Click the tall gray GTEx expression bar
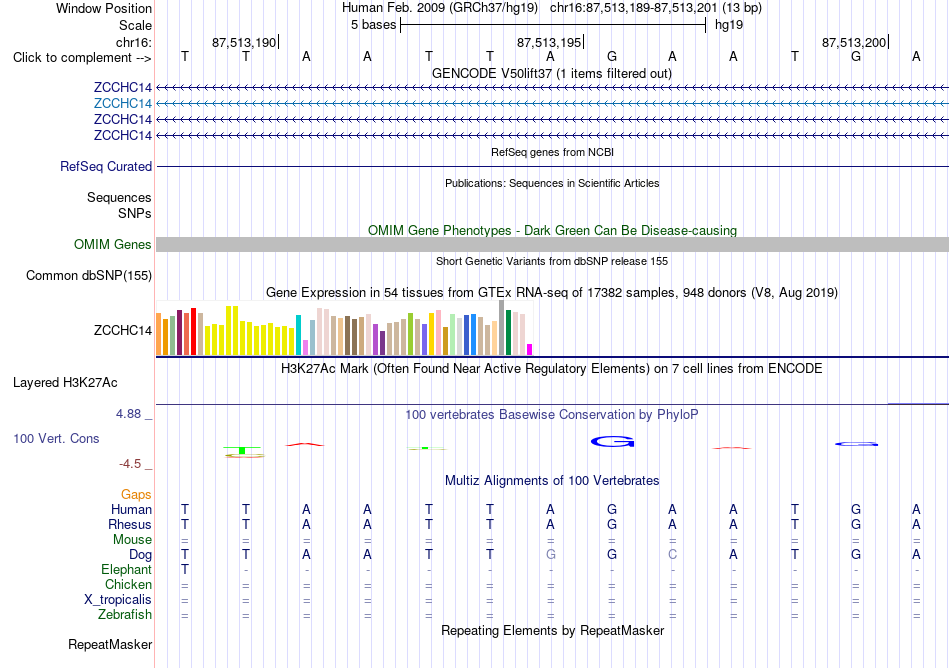 [x=502, y=328]
